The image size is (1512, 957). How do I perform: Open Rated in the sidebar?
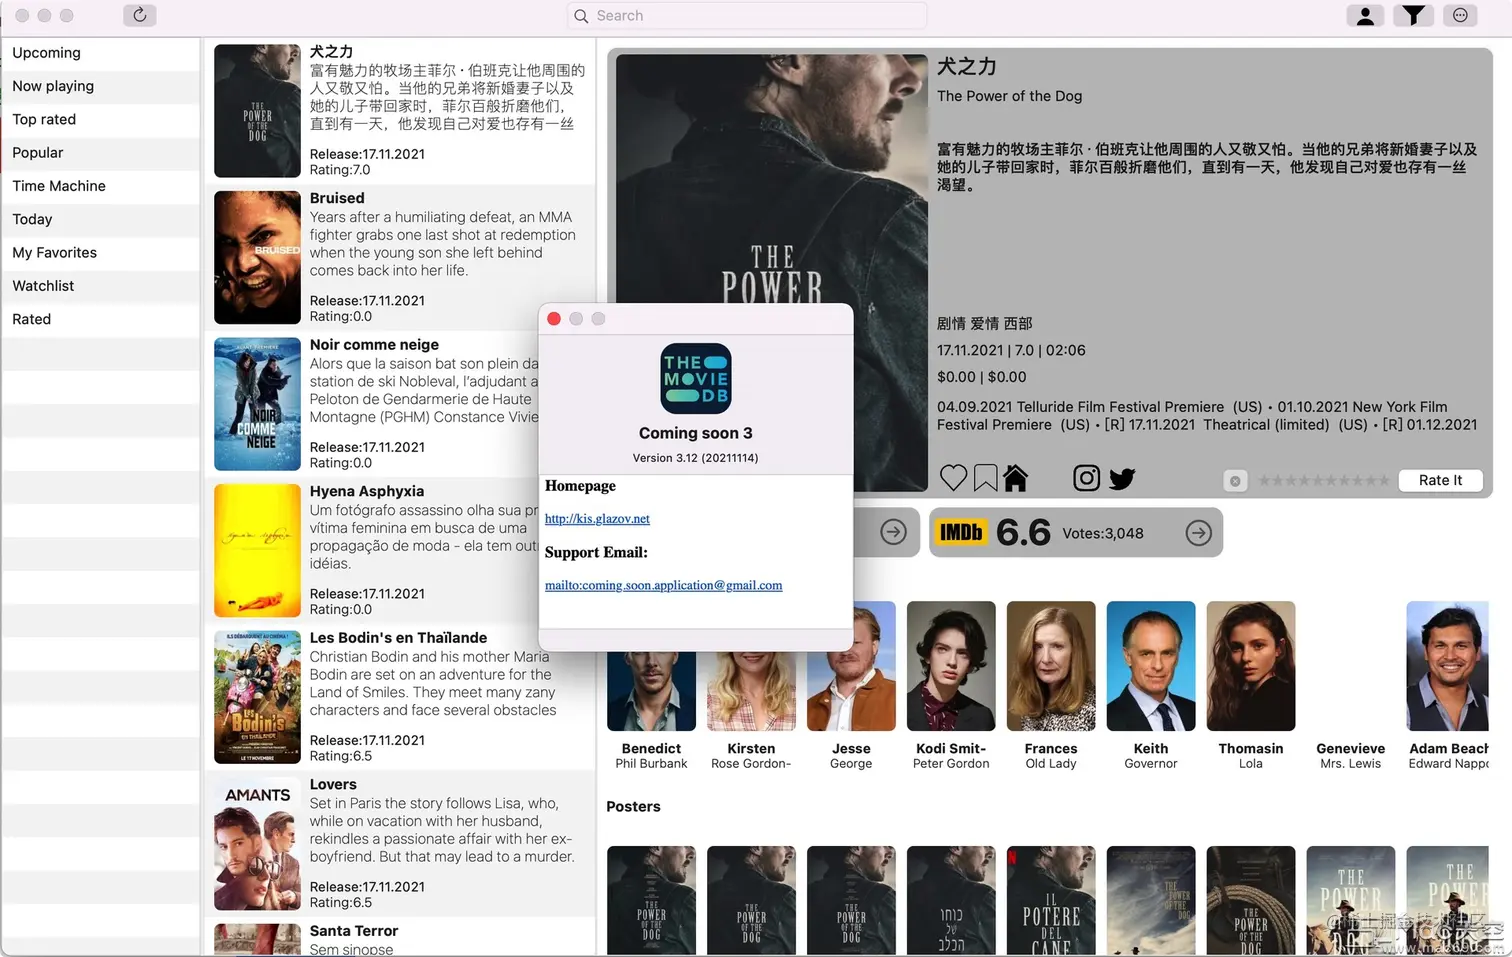click(x=100, y=319)
